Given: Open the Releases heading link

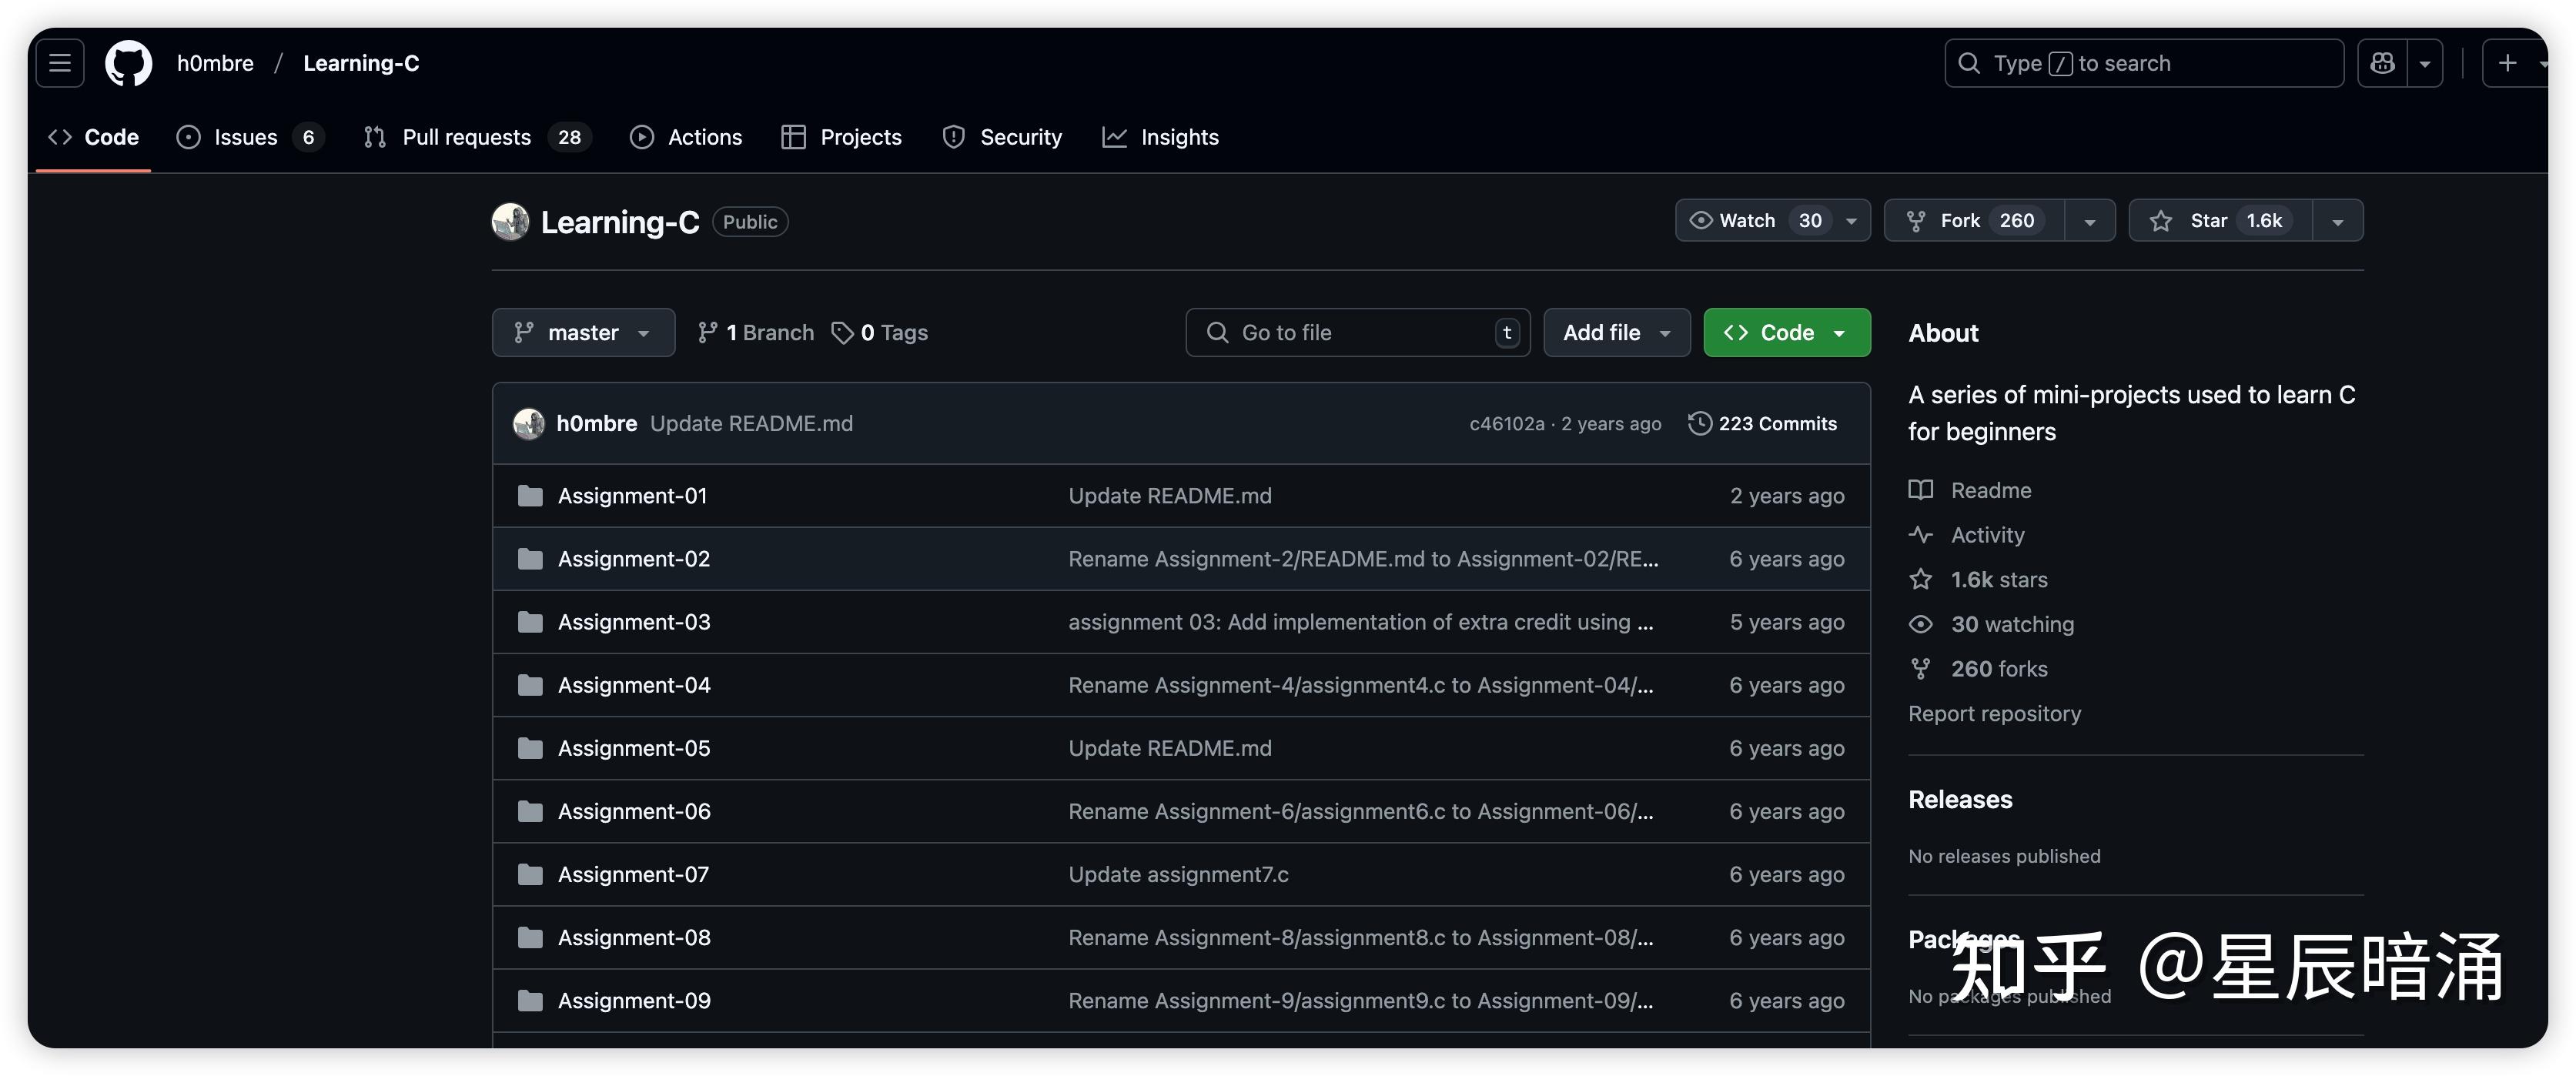Looking at the screenshot, I should (1960, 799).
